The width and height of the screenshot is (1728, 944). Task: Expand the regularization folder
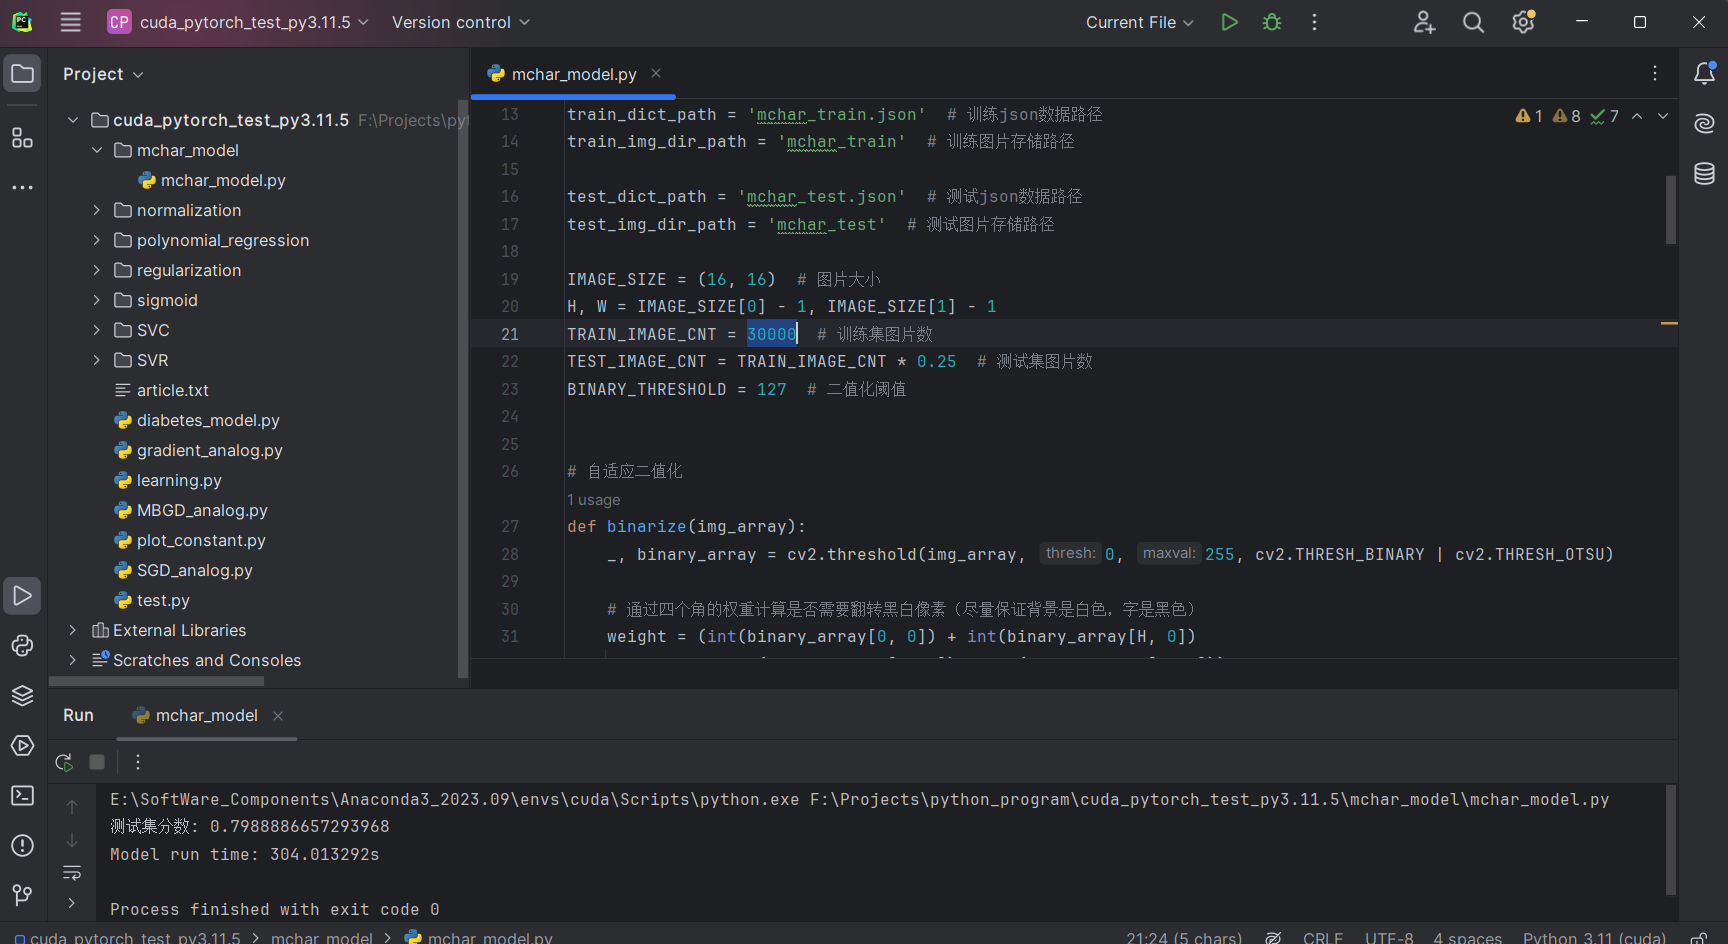[97, 270]
